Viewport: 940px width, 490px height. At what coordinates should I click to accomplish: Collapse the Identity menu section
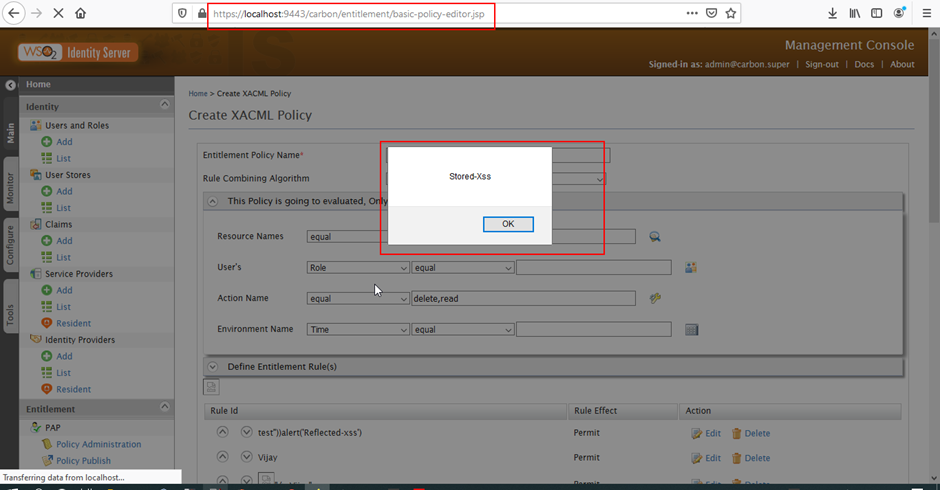[x=164, y=106]
